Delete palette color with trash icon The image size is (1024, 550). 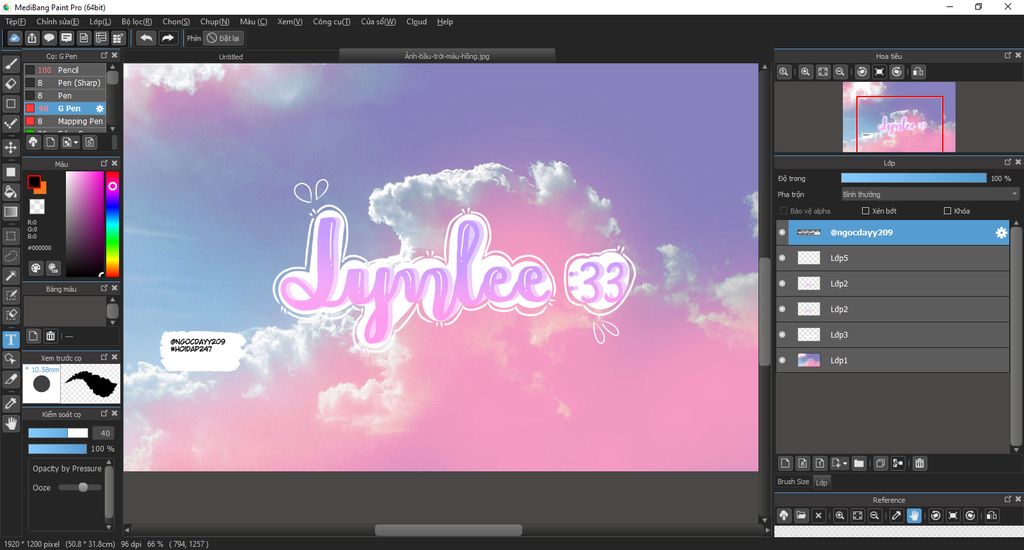[50, 336]
